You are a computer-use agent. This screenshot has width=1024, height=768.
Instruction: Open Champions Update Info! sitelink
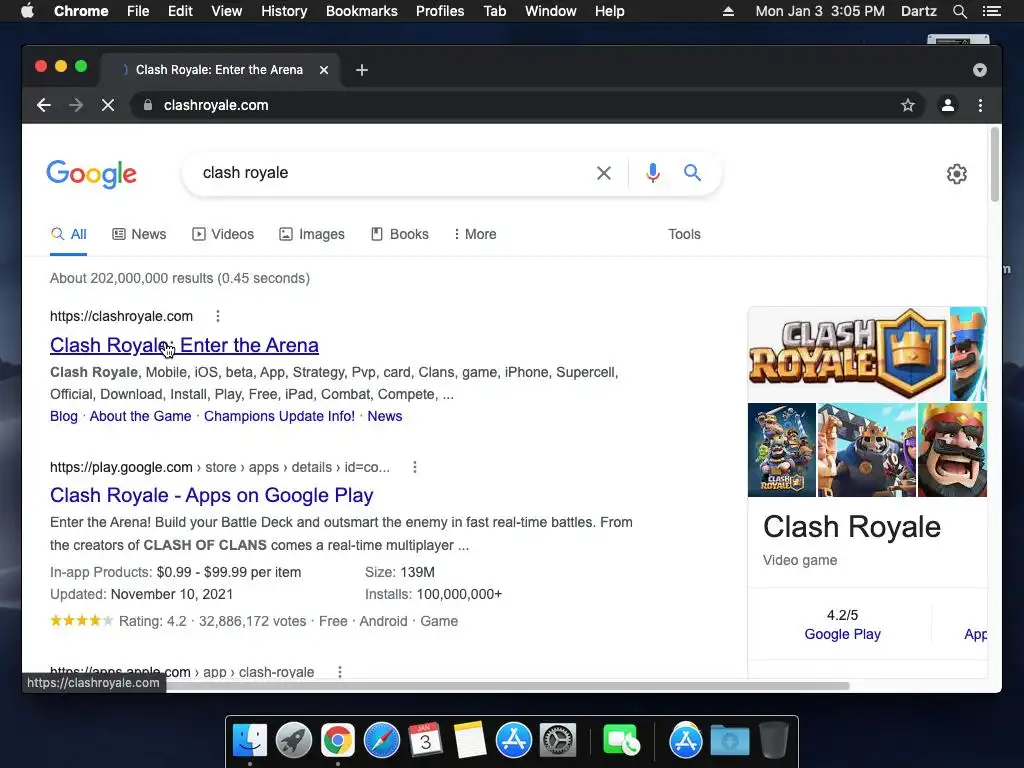[280, 417]
